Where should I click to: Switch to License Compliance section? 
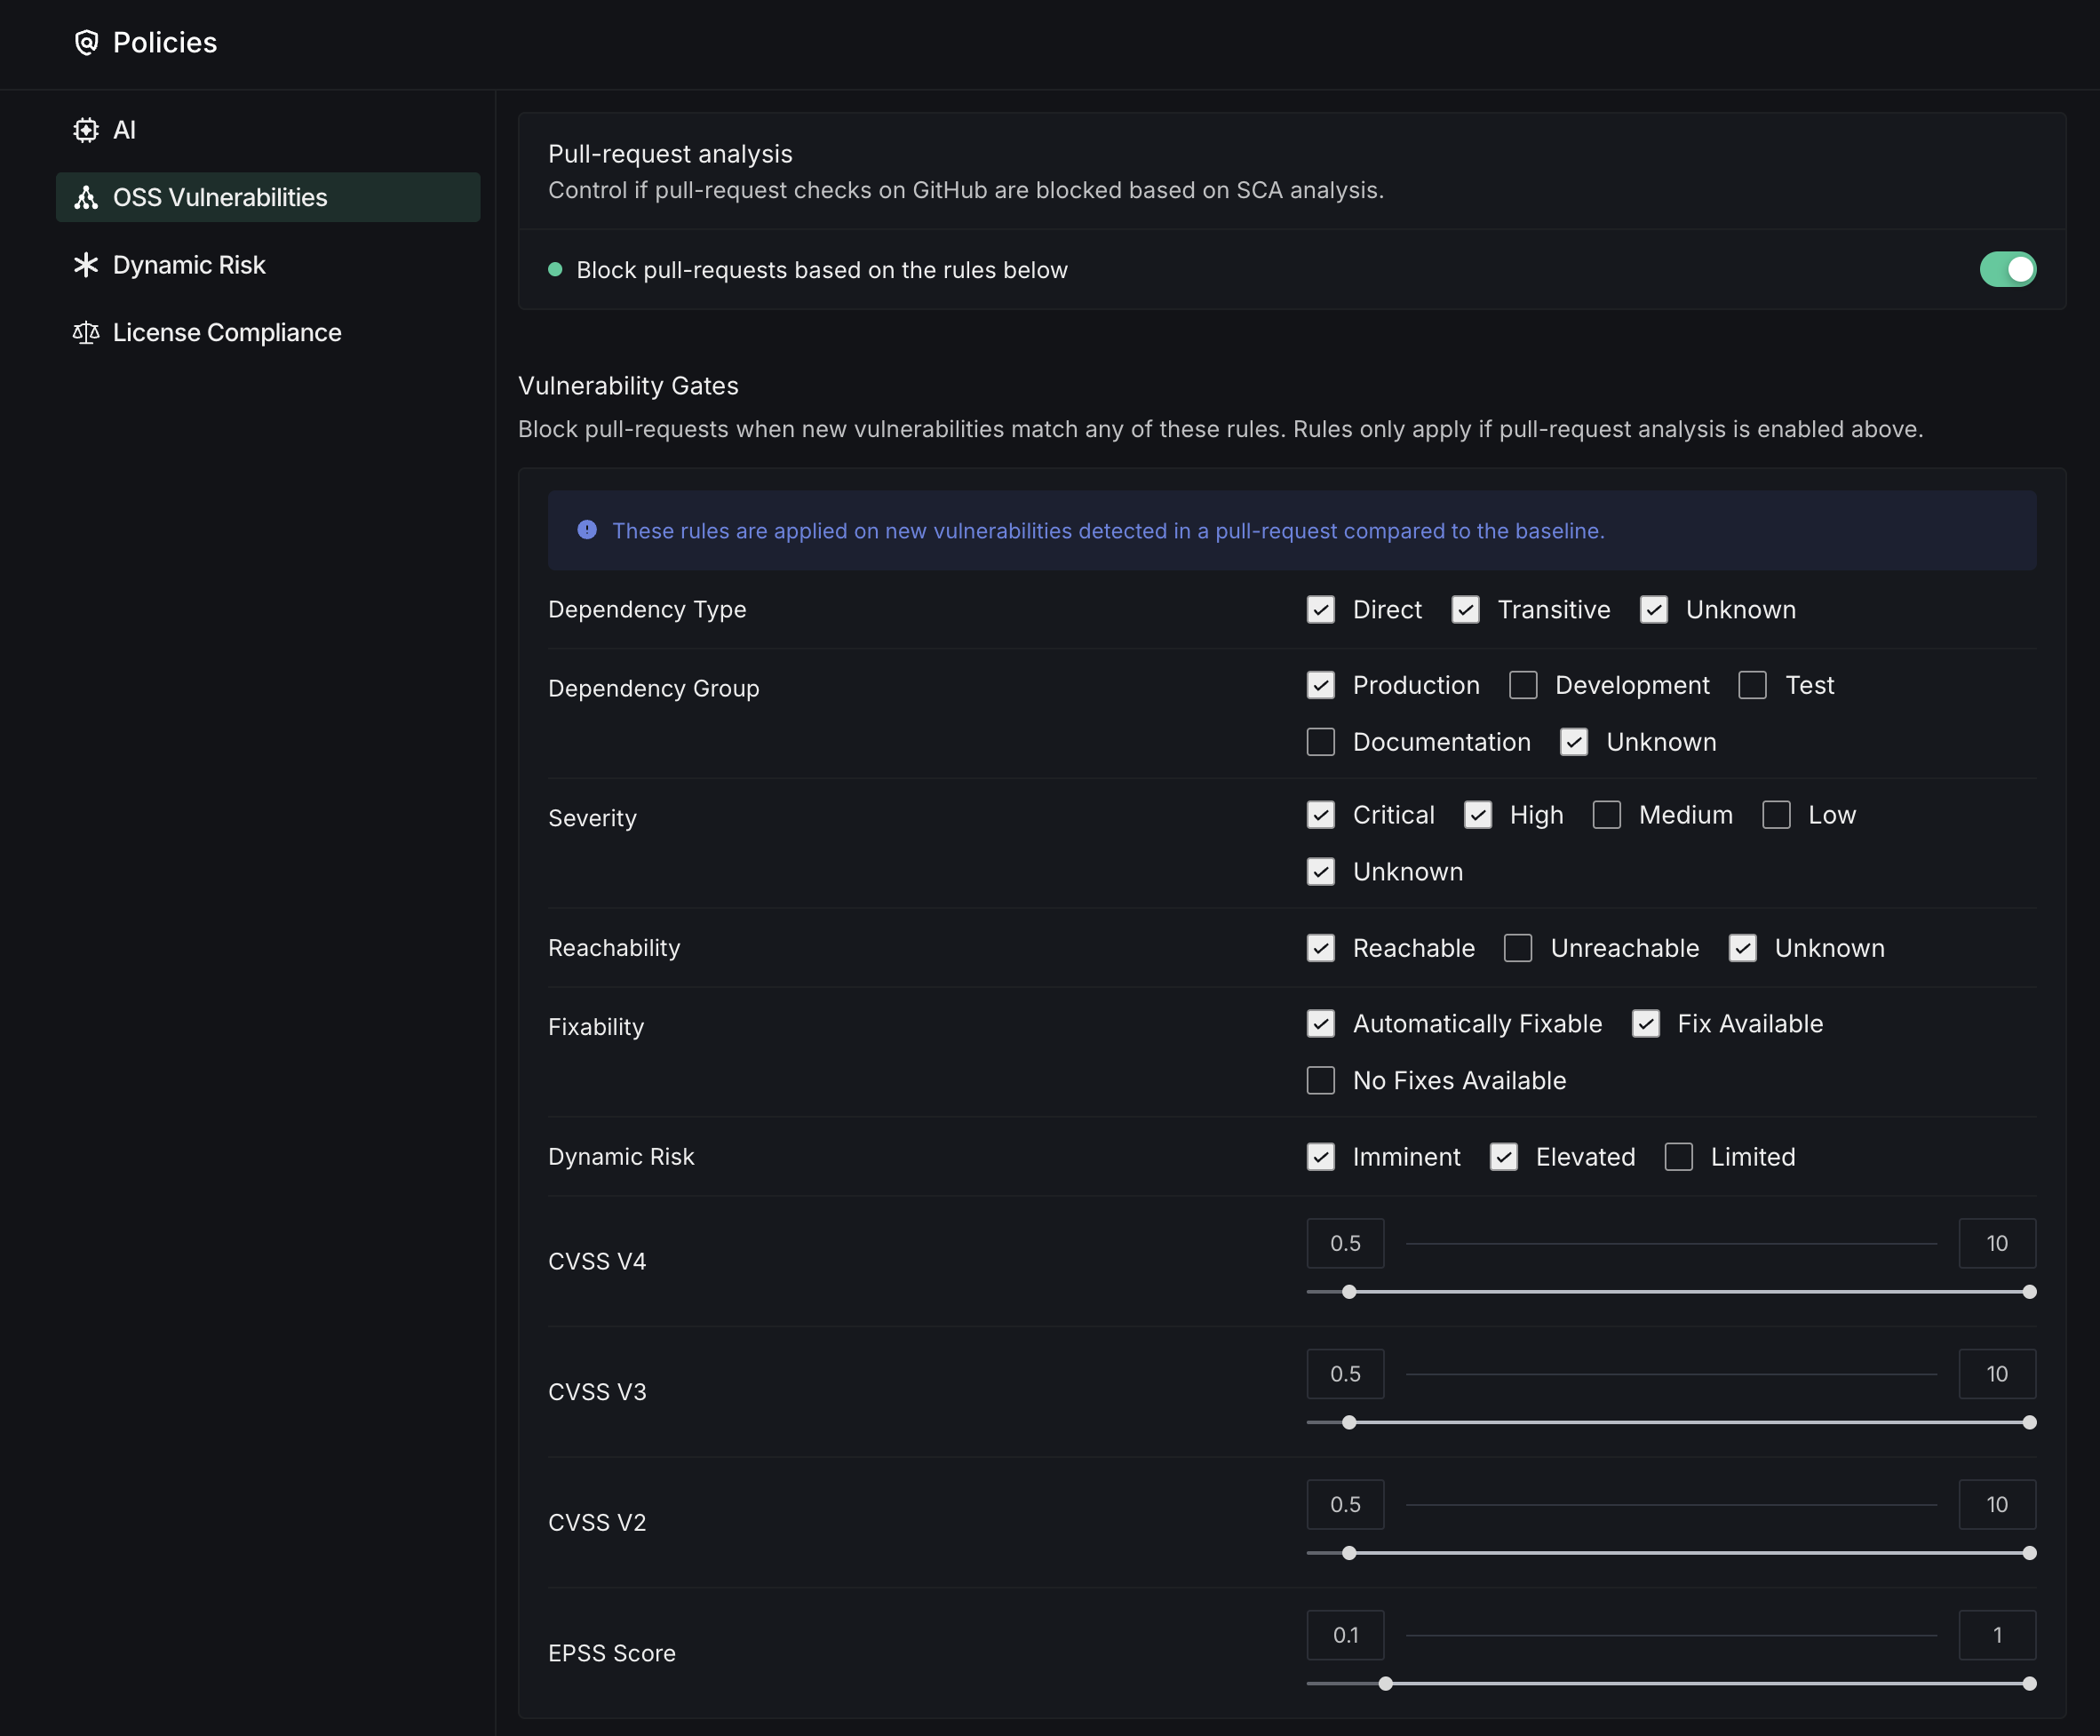click(x=227, y=332)
